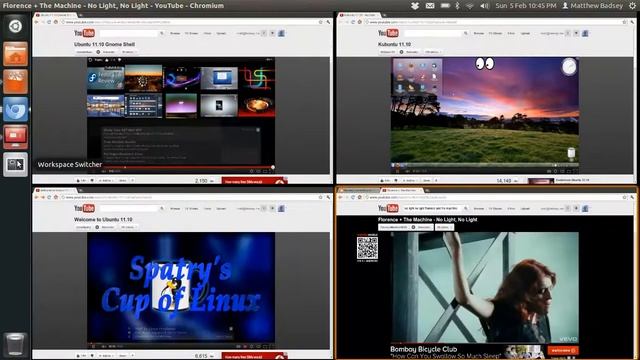Click user avatar in Florence + The Machine window
Screen dimensions: 640x360
click(585, 209)
